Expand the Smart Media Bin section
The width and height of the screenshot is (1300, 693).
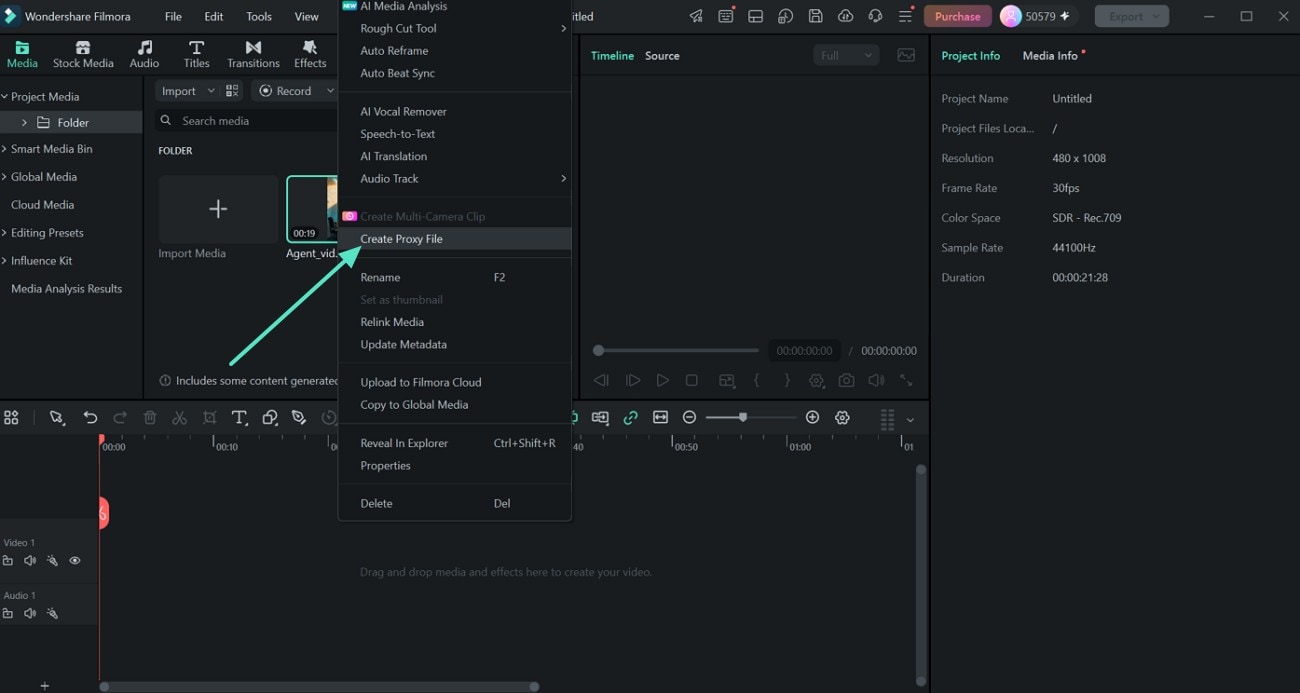4,149
